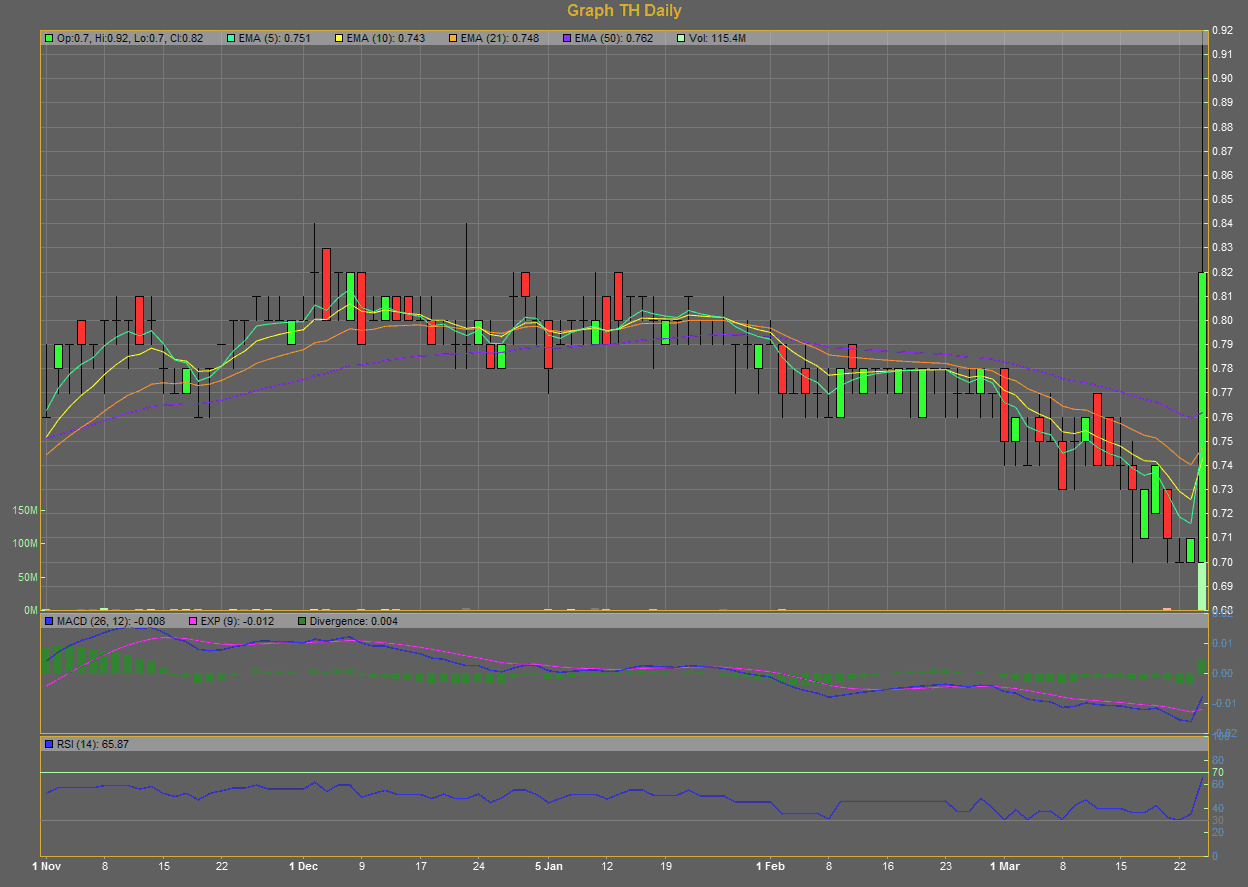Image resolution: width=1248 pixels, height=887 pixels.
Task: Select the Vol: 115.4M legend label
Action: [x=717, y=38]
